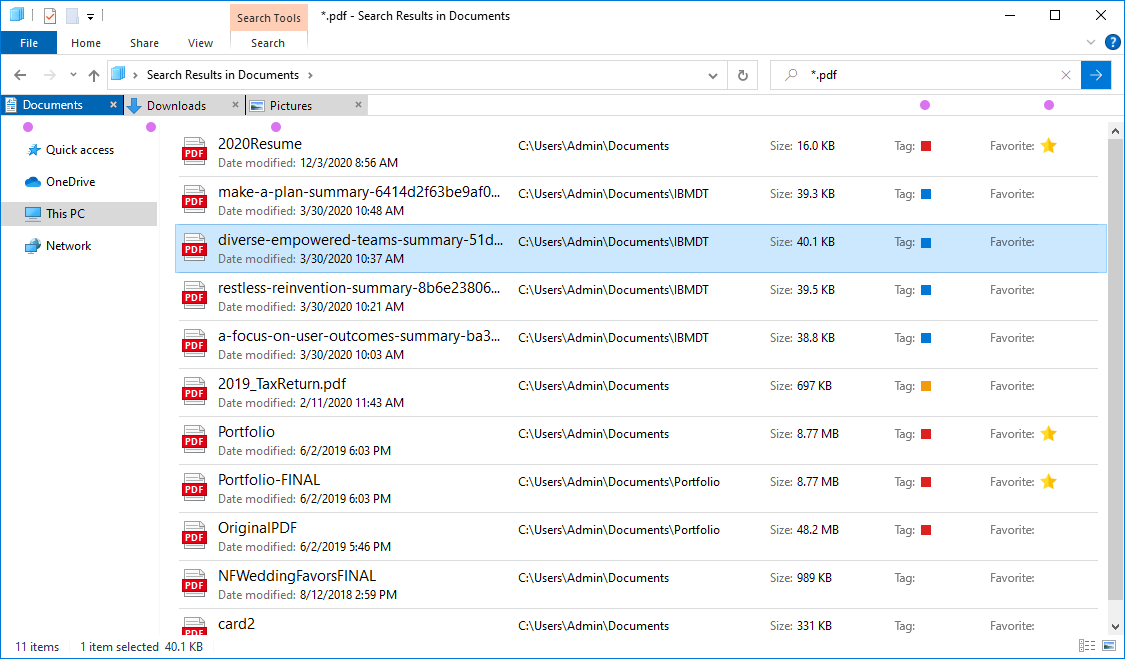Screen dimensions: 1125x659
Task: Expand the ribbon with the chevron
Action: (1091, 43)
